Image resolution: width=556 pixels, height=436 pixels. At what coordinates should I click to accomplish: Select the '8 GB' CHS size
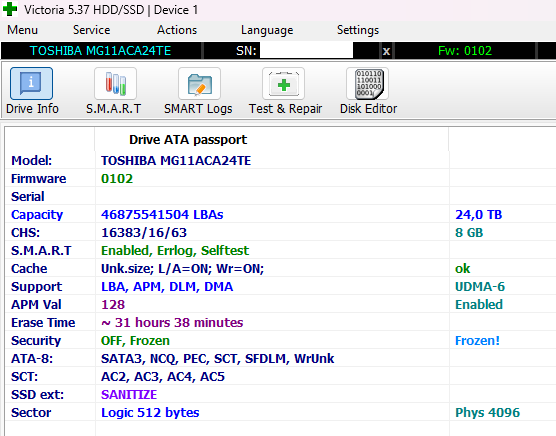(x=469, y=233)
